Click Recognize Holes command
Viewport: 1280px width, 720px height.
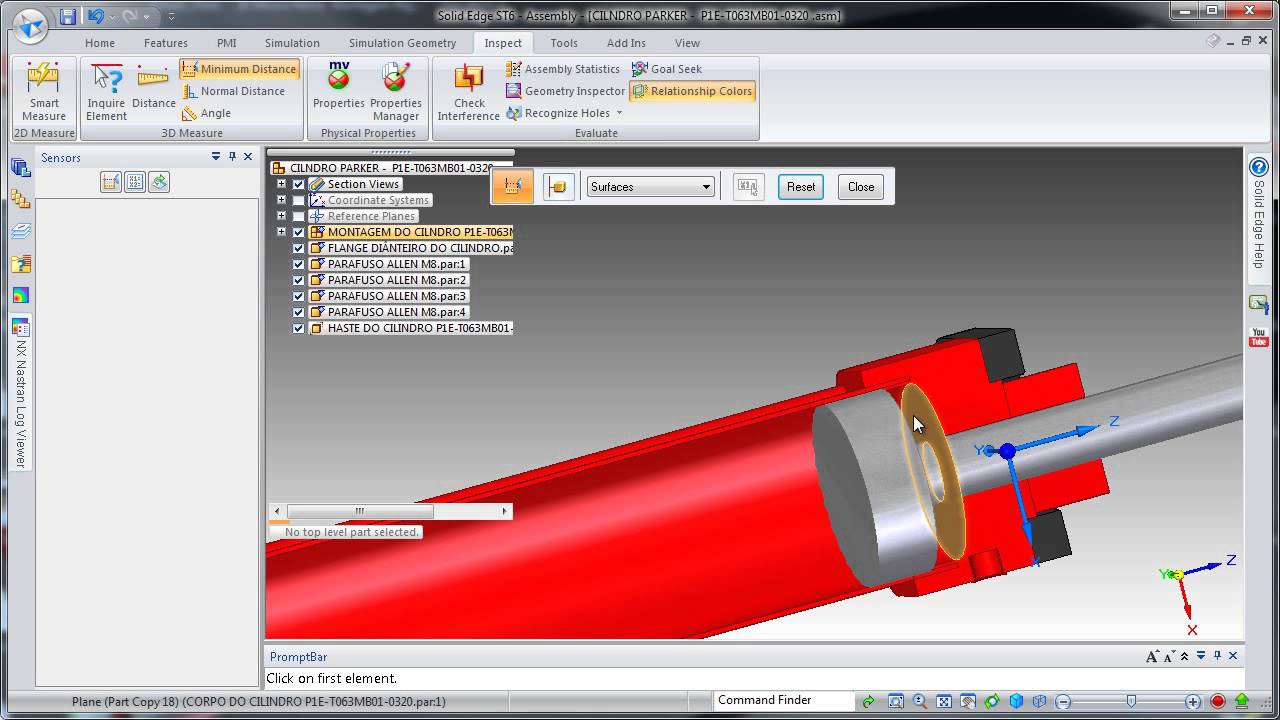coord(558,113)
